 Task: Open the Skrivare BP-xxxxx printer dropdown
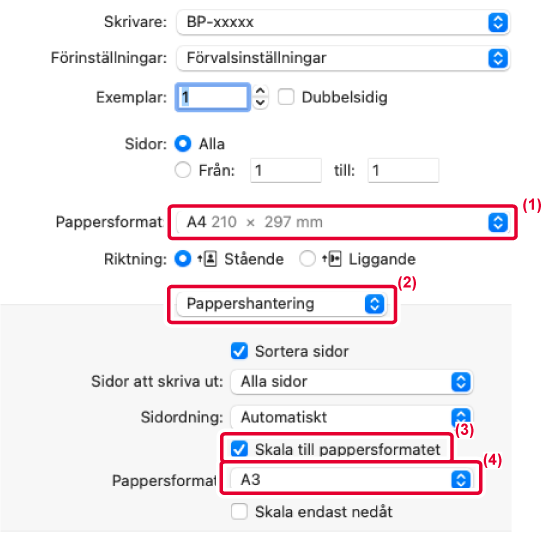point(343,22)
